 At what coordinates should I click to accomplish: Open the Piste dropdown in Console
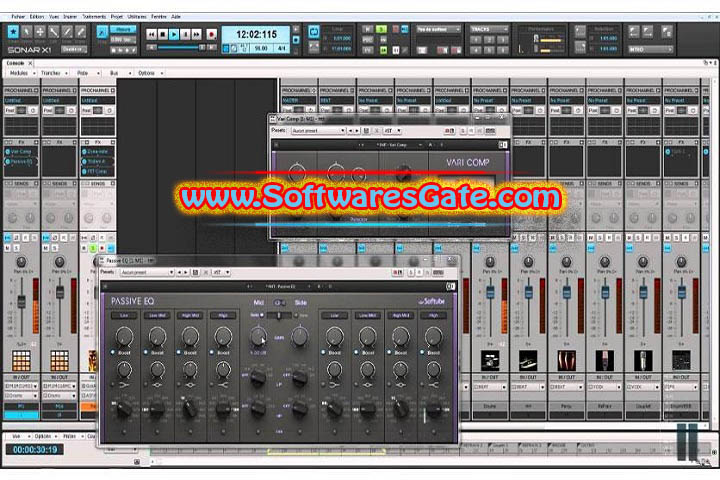click(x=88, y=73)
